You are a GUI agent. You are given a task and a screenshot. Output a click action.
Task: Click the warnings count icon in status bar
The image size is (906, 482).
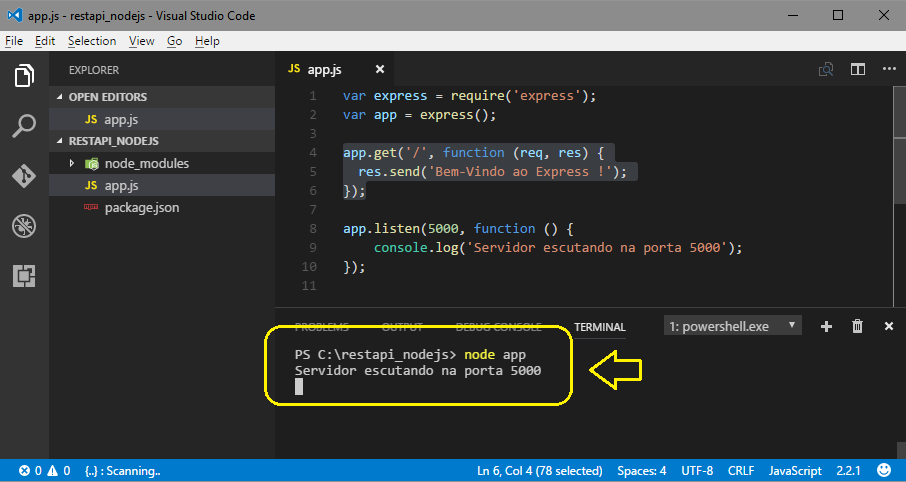[x=53, y=470]
